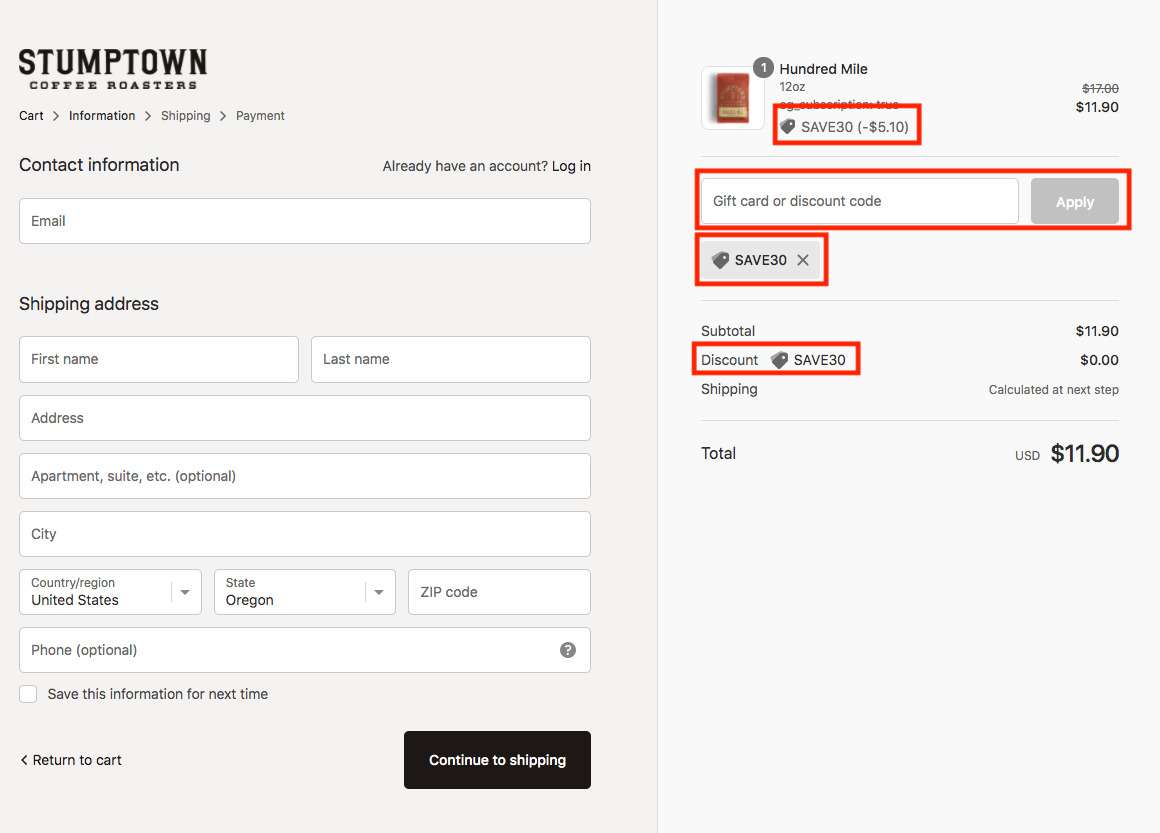Click the Stumptown Coffee Roasters logo
Viewport: 1160px width, 833px height.
coord(112,70)
